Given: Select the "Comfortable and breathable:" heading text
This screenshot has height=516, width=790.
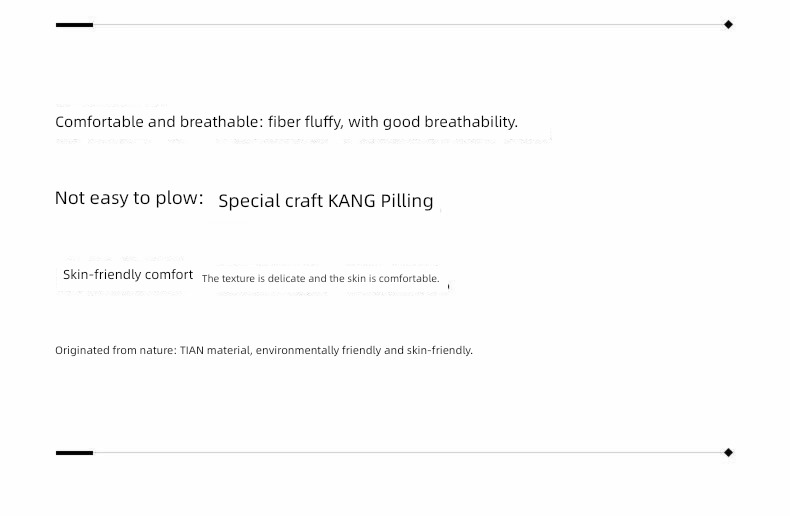Looking at the screenshot, I should point(159,122).
